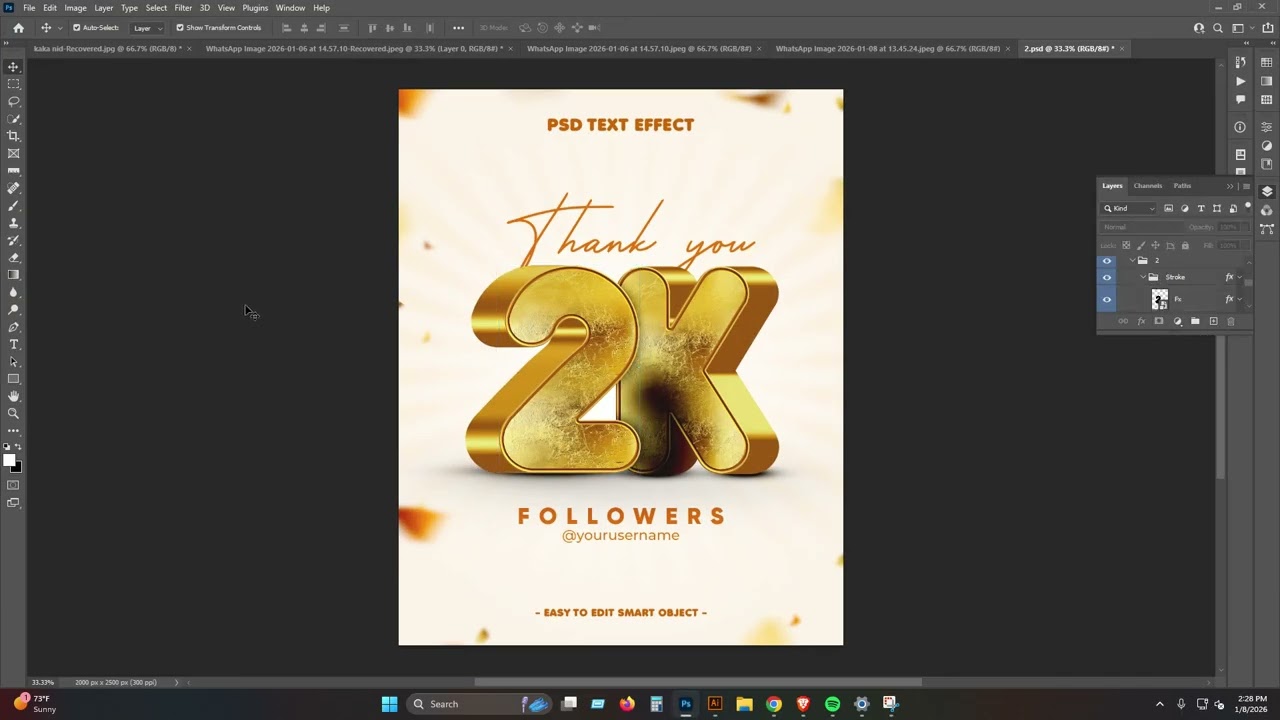Collapse the Stroke group arrow

(1143, 277)
